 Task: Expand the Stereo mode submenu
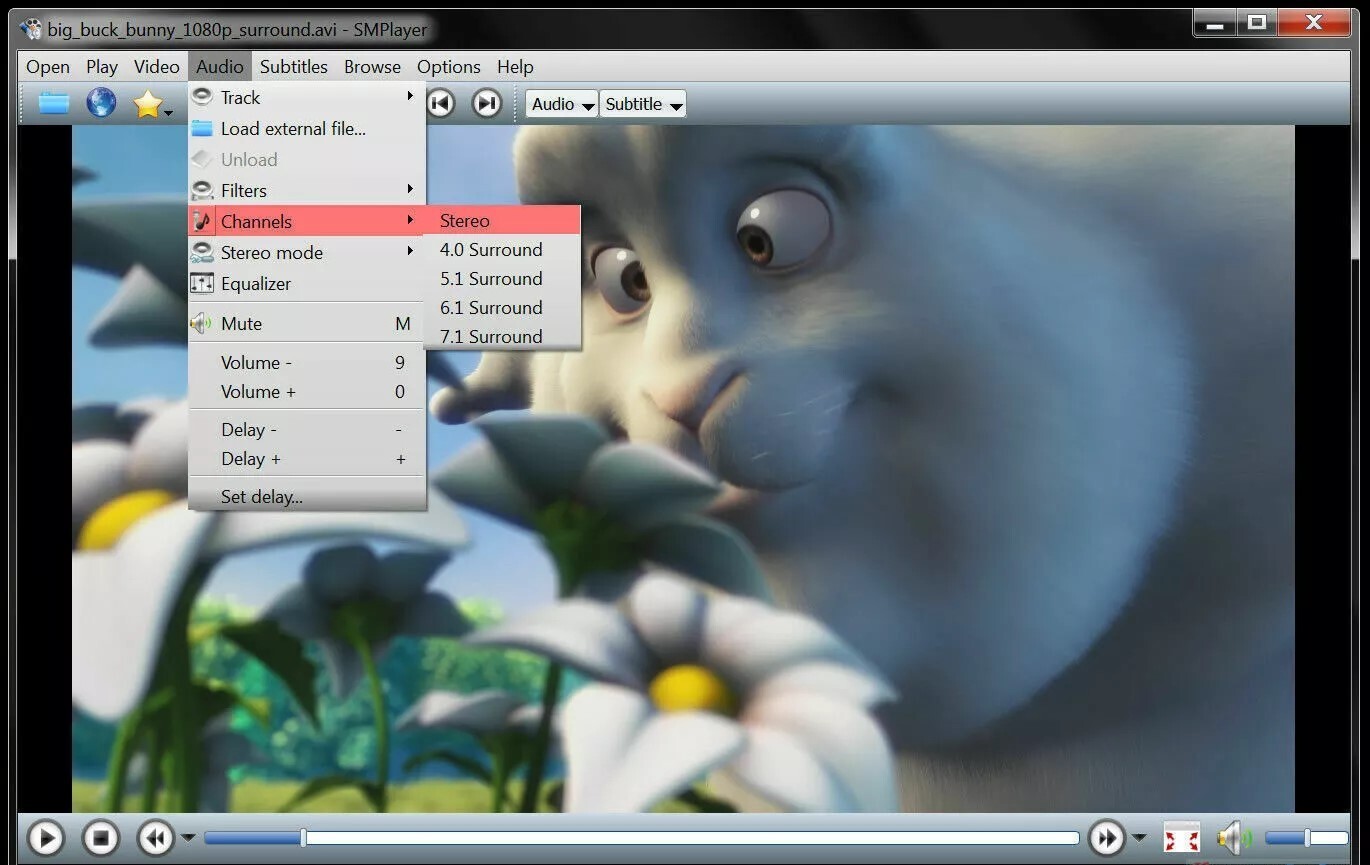[x=307, y=252]
